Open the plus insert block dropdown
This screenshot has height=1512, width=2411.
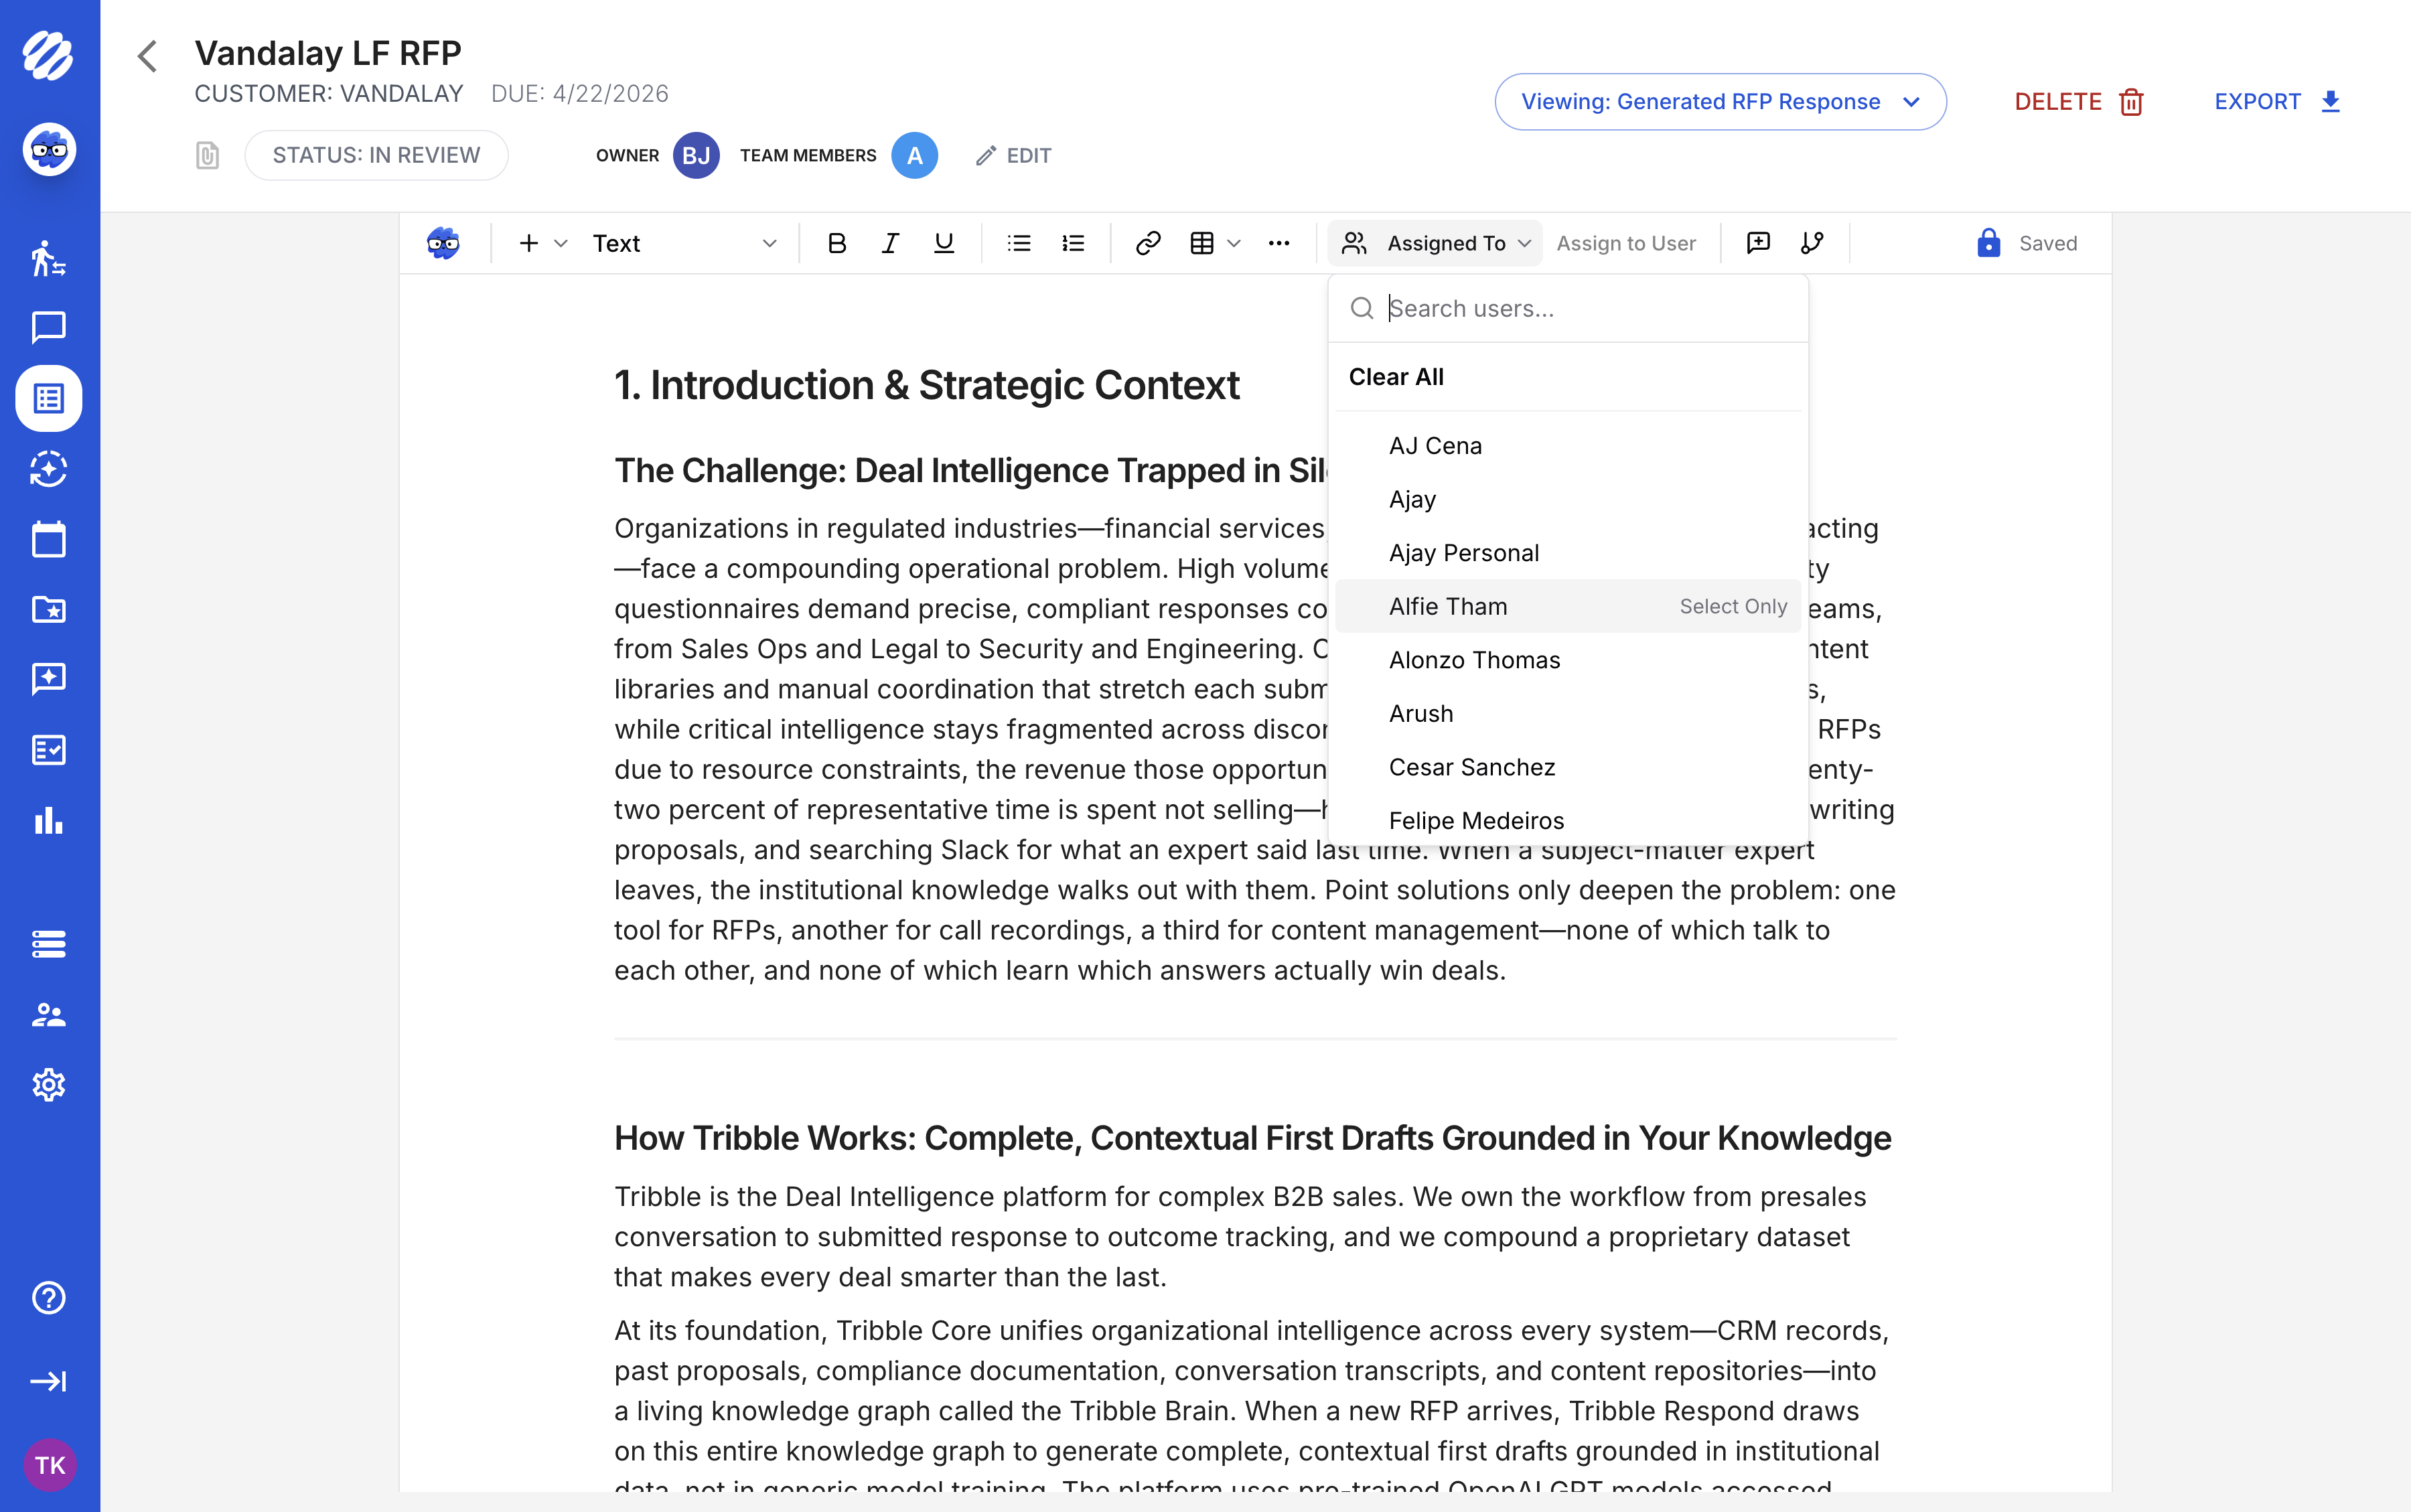[x=542, y=243]
